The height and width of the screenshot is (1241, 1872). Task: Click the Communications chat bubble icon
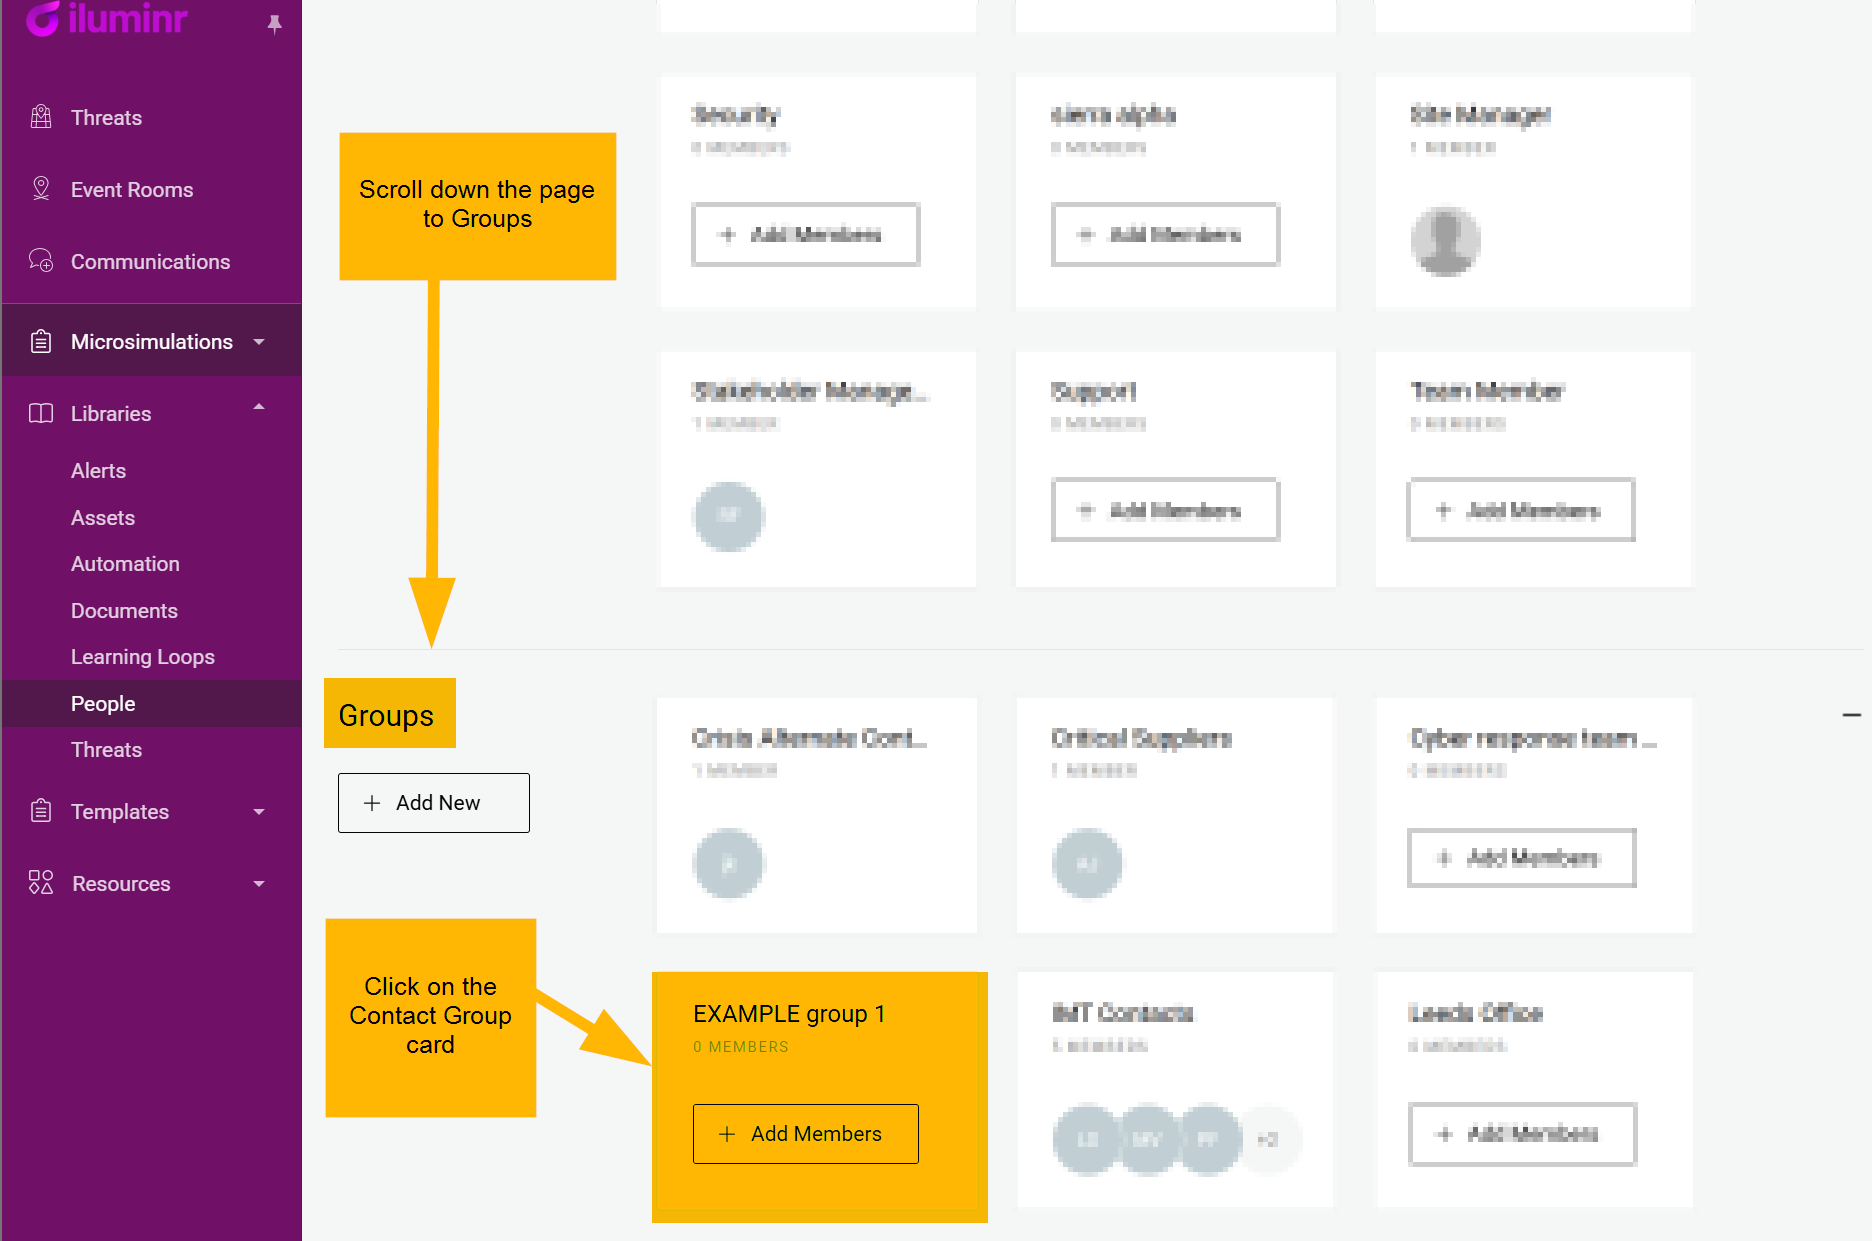click(41, 261)
